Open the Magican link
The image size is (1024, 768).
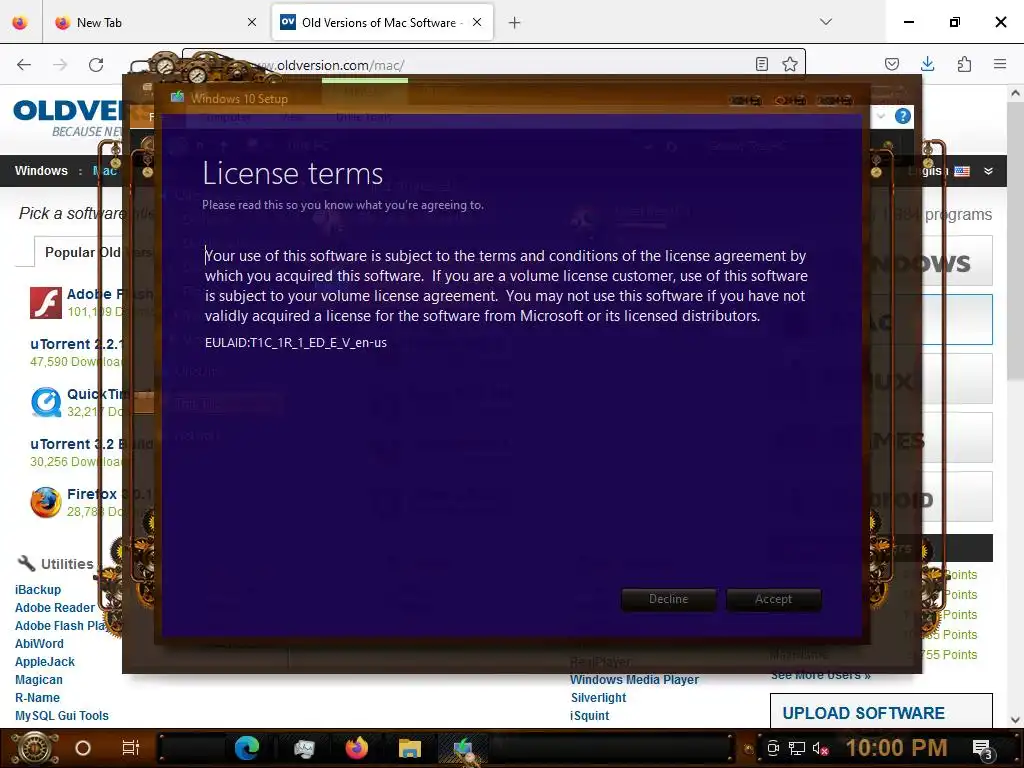(39, 680)
